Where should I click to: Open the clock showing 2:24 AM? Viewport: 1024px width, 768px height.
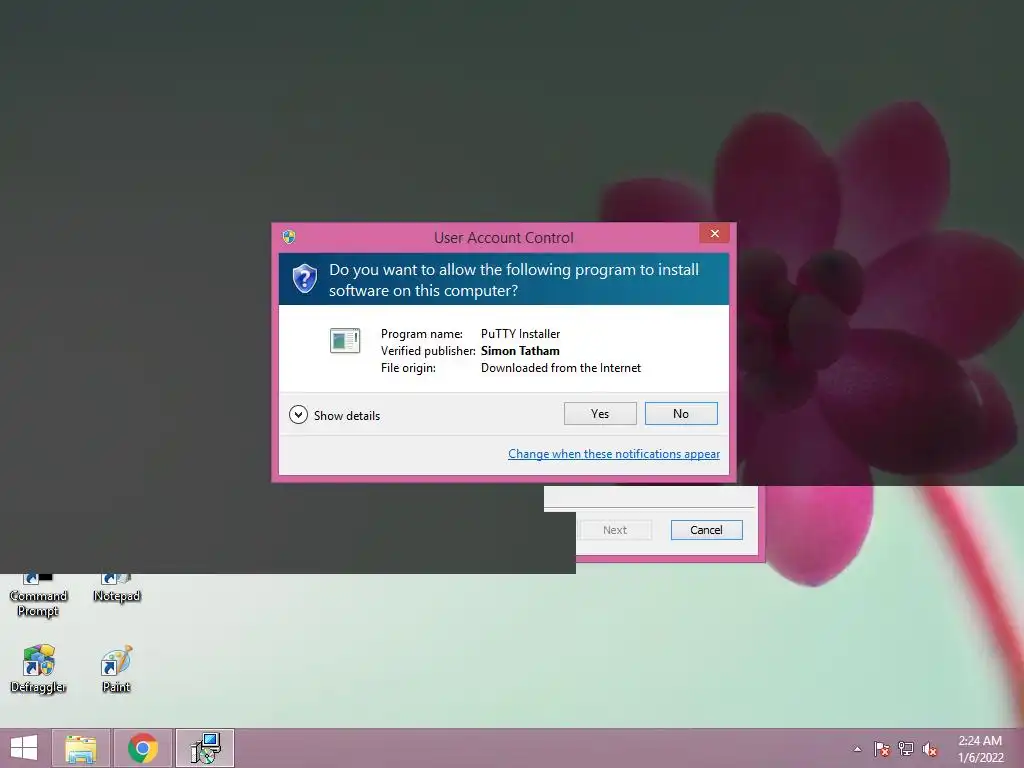[980, 749]
